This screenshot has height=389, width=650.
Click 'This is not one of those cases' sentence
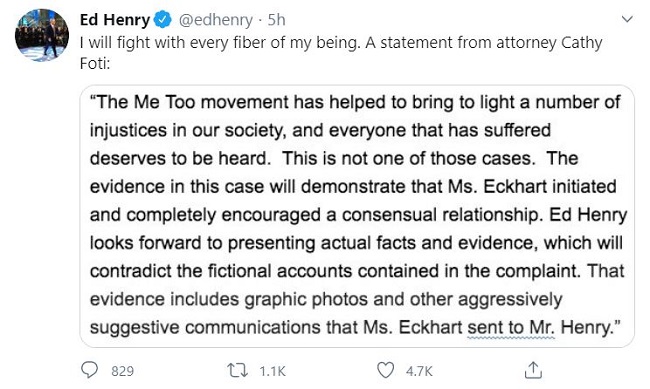pos(408,158)
